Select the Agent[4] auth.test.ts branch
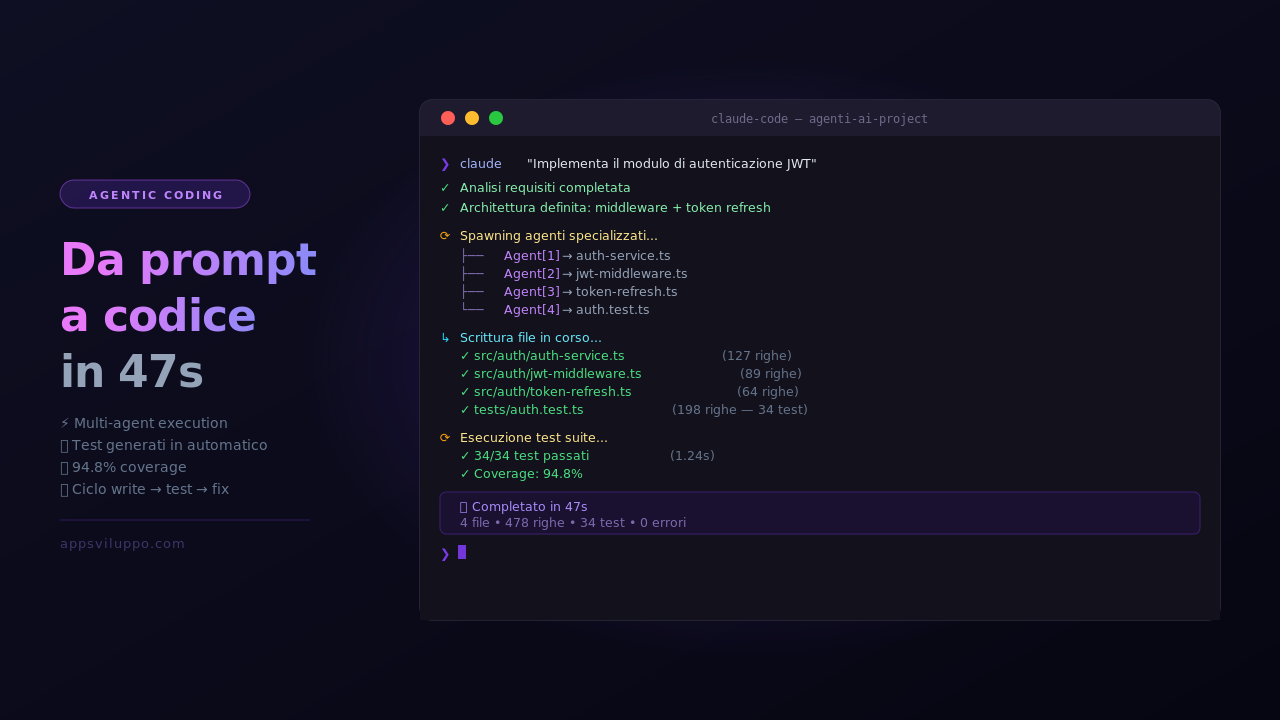This screenshot has width=1280, height=720. click(x=576, y=310)
